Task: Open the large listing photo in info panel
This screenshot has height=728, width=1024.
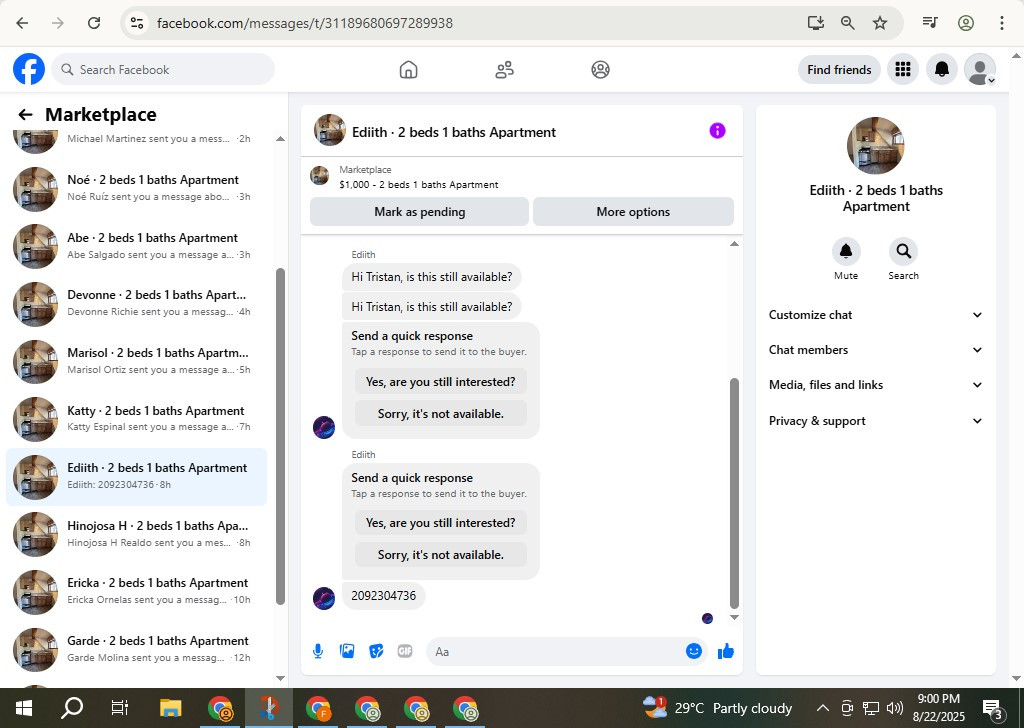Action: coord(875,146)
